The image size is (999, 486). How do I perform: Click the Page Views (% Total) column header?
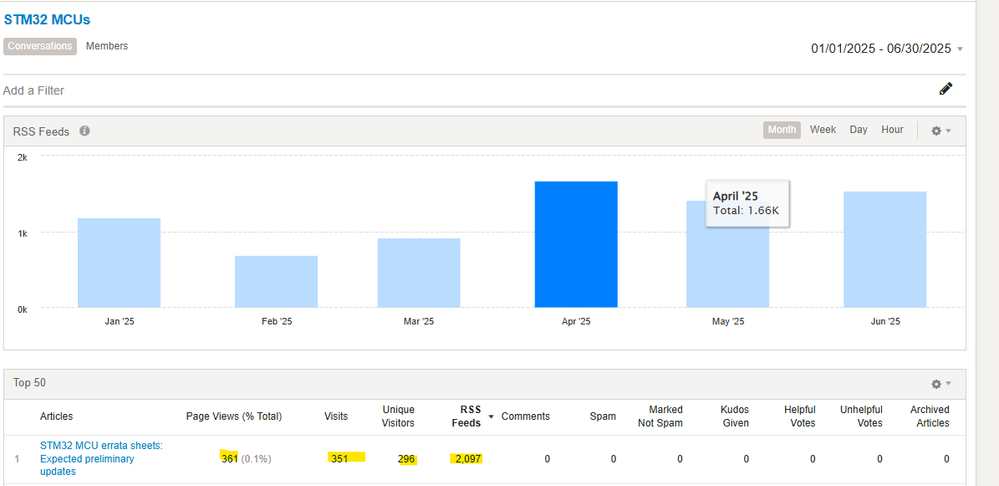tap(234, 417)
